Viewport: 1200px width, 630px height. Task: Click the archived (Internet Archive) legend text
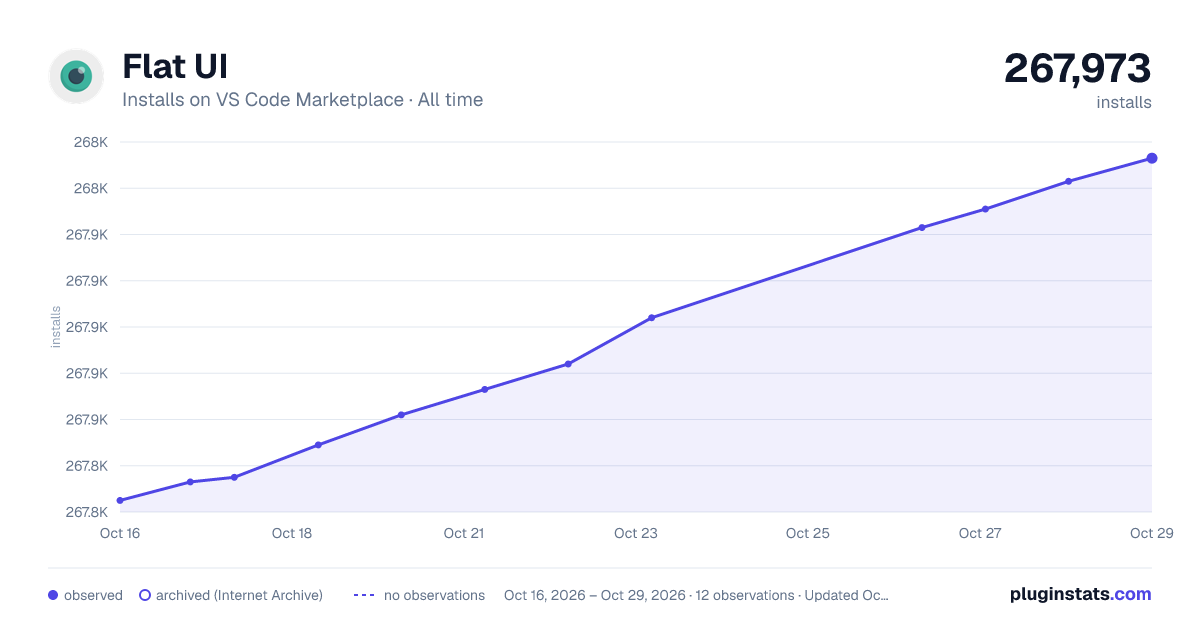coord(239,595)
